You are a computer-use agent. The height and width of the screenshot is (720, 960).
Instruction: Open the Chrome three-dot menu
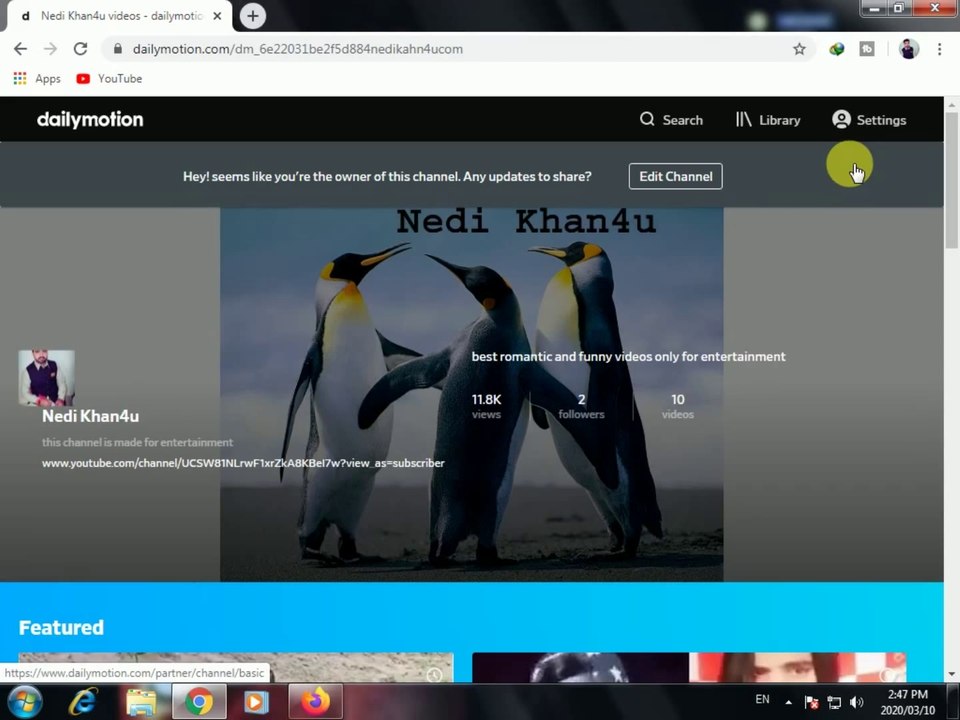click(939, 49)
